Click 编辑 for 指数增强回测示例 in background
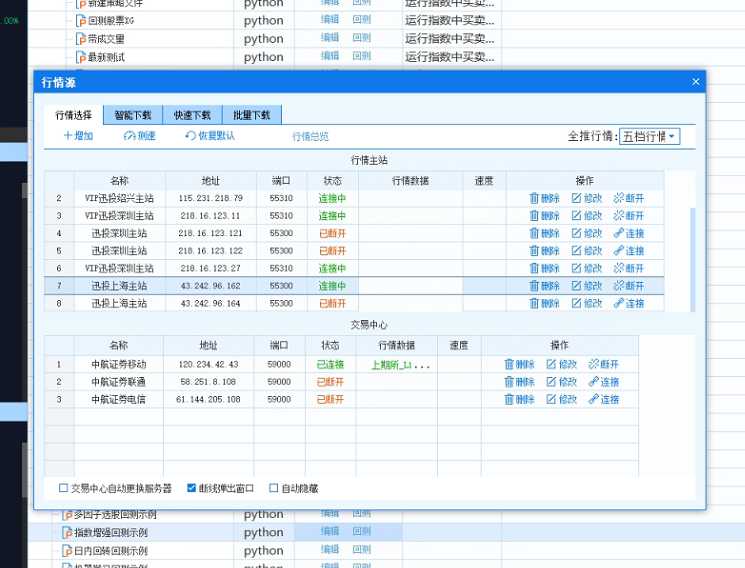The width and height of the screenshot is (745, 568). [x=330, y=531]
